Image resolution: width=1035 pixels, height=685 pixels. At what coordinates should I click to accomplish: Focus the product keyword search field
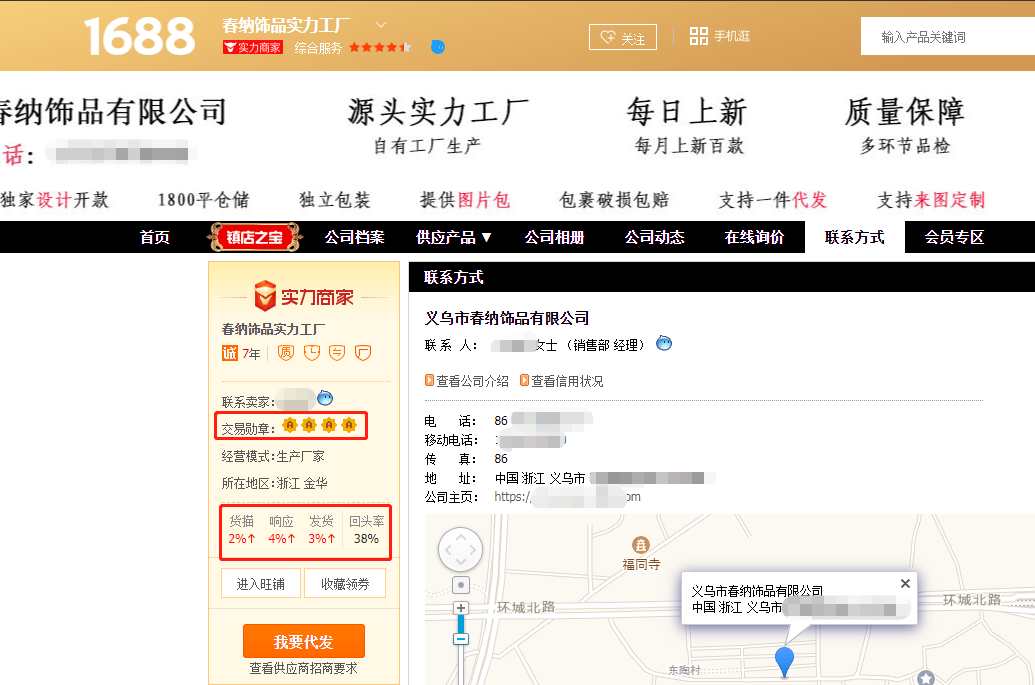pyautogui.click(x=948, y=37)
